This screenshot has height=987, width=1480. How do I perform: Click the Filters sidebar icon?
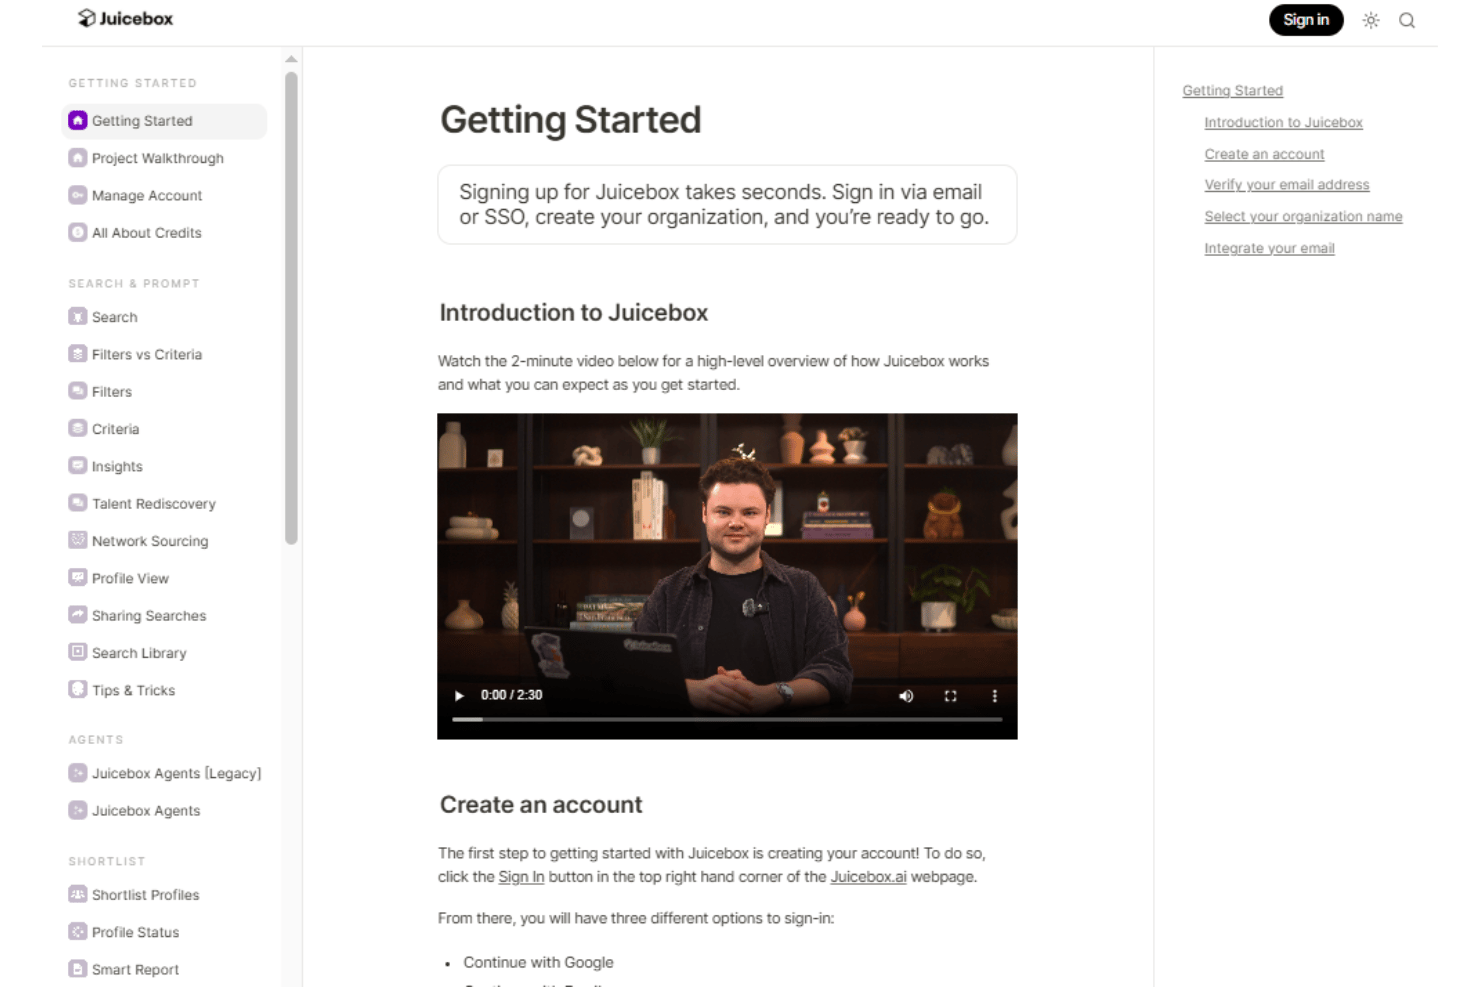point(78,391)
